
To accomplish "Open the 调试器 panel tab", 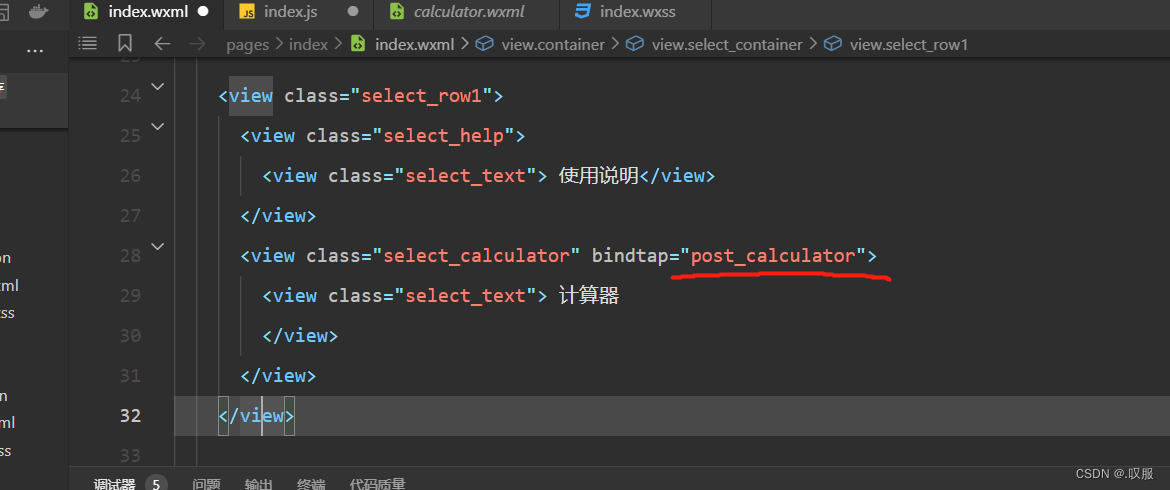I will [x=113, y=483].
